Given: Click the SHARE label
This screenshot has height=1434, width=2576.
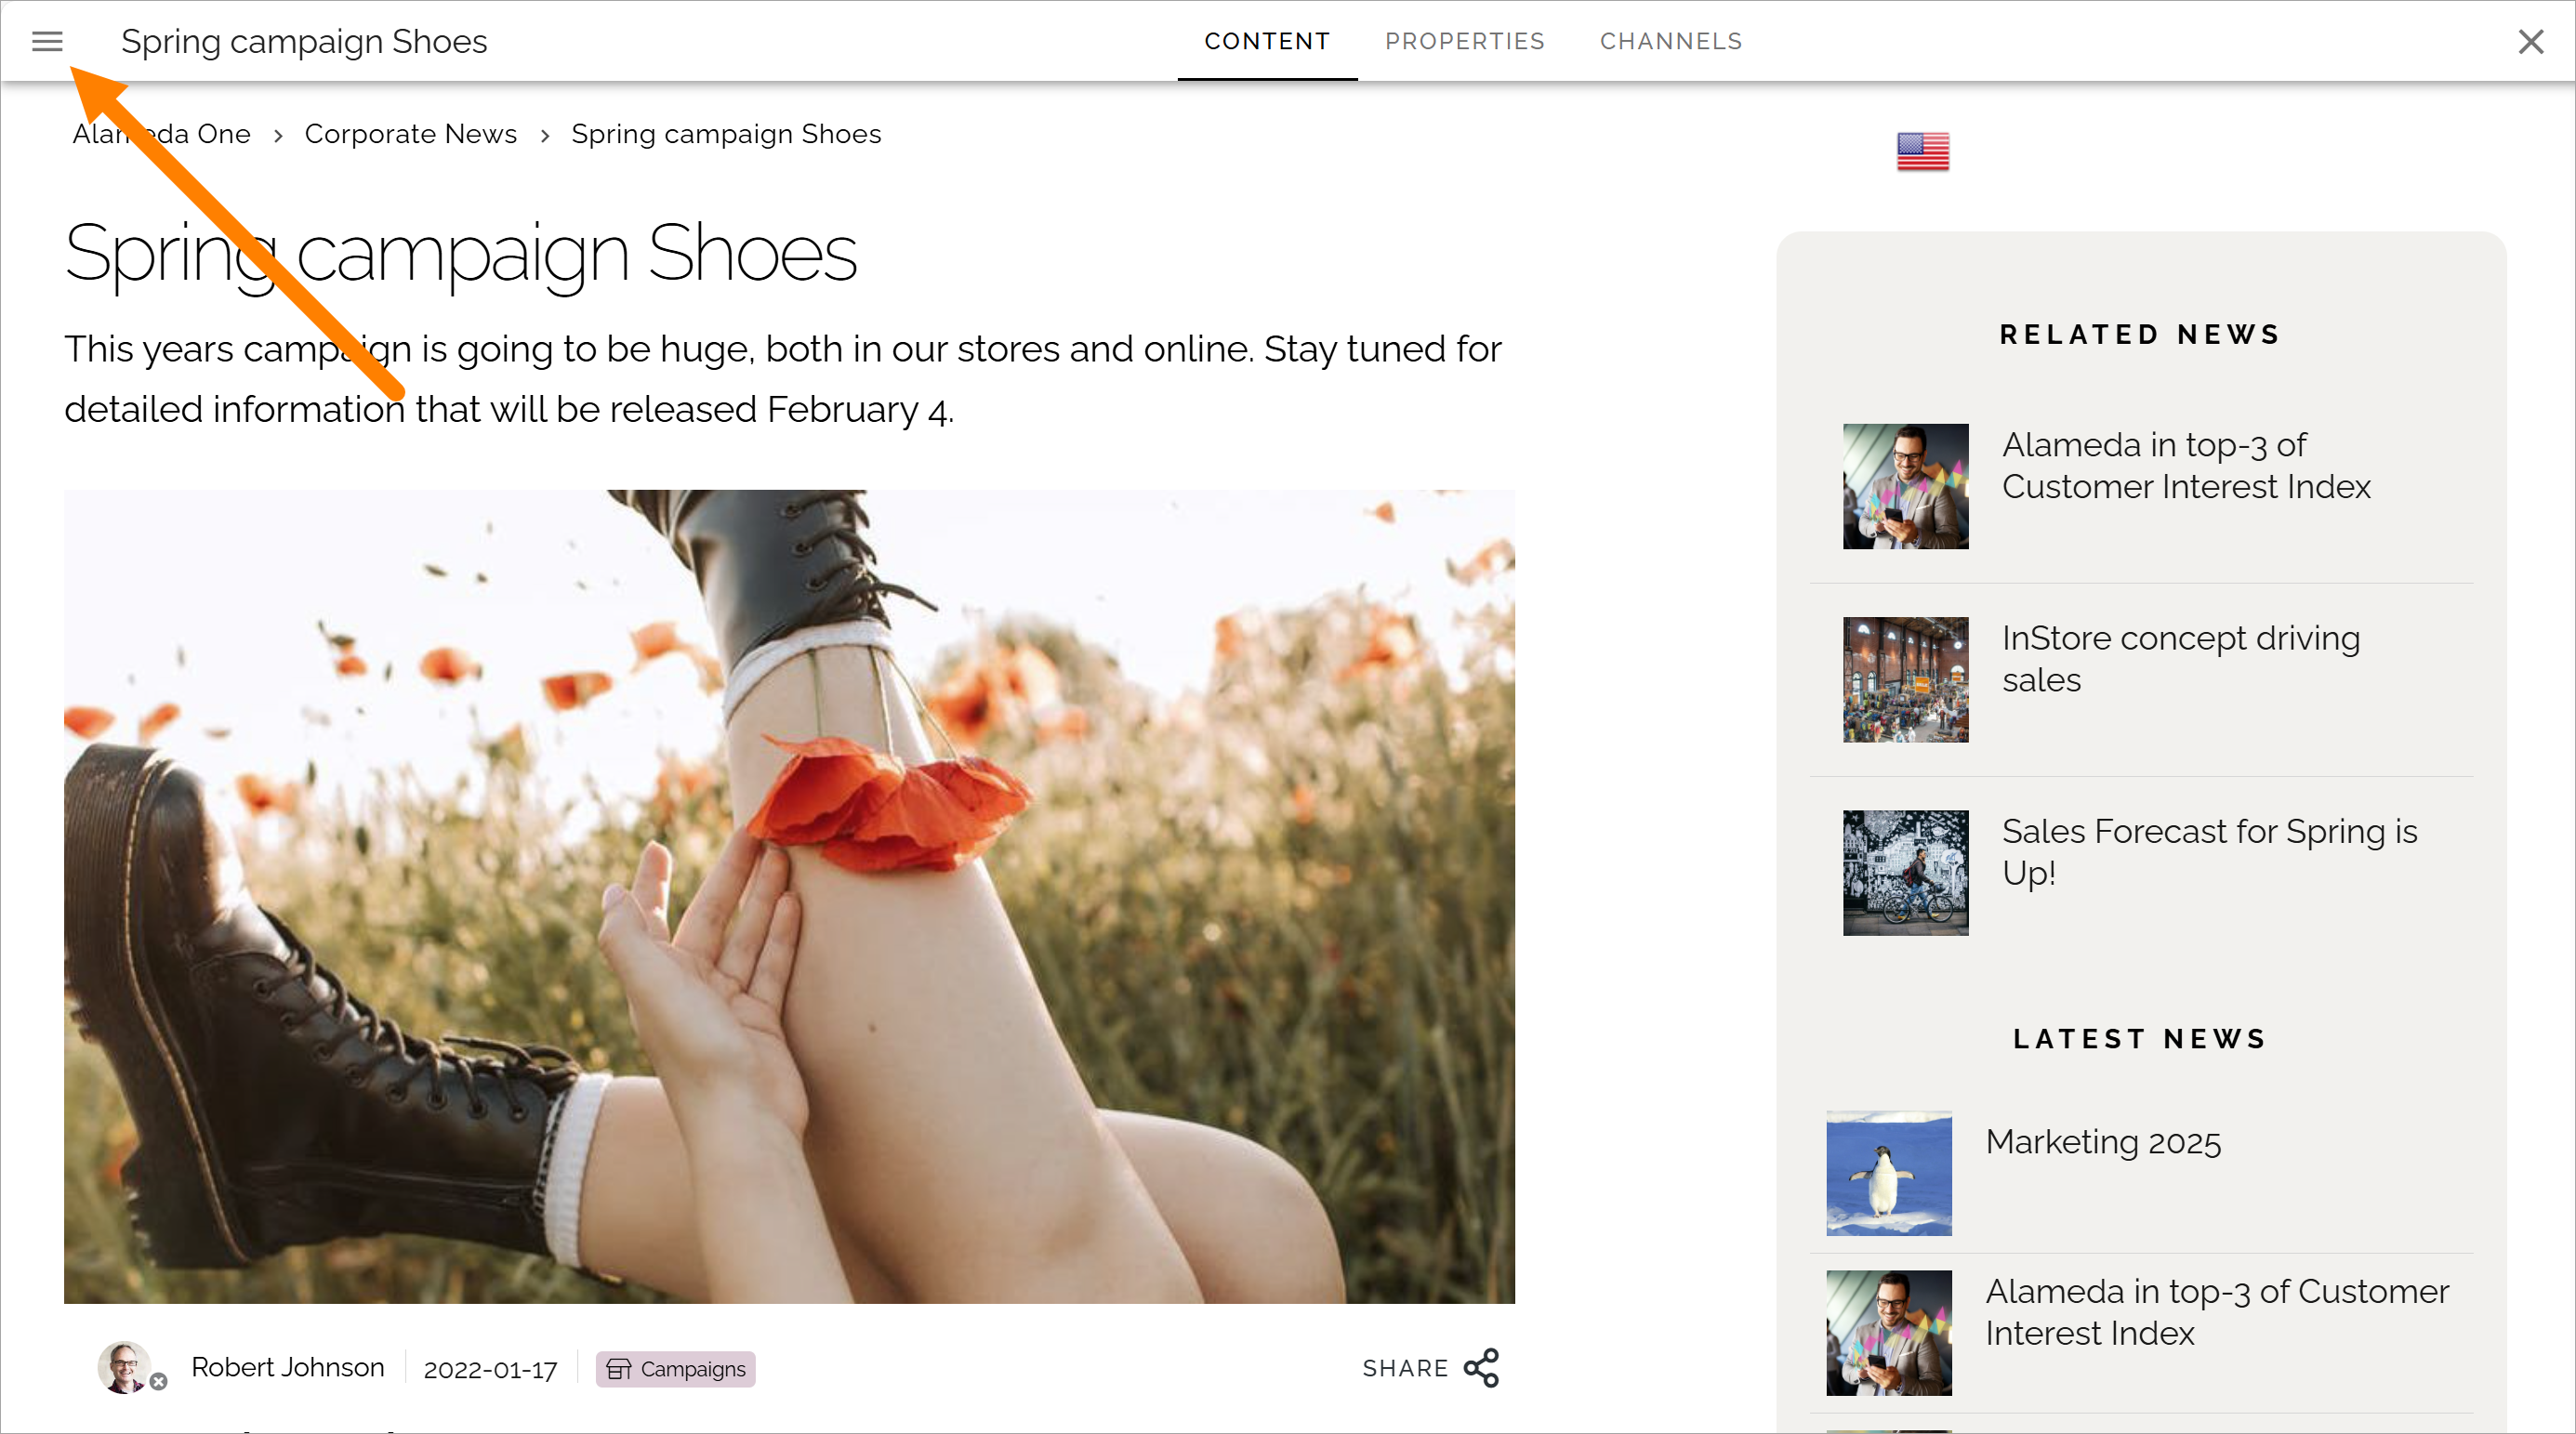Looking at the screenshot, I should (1405, 1368).
